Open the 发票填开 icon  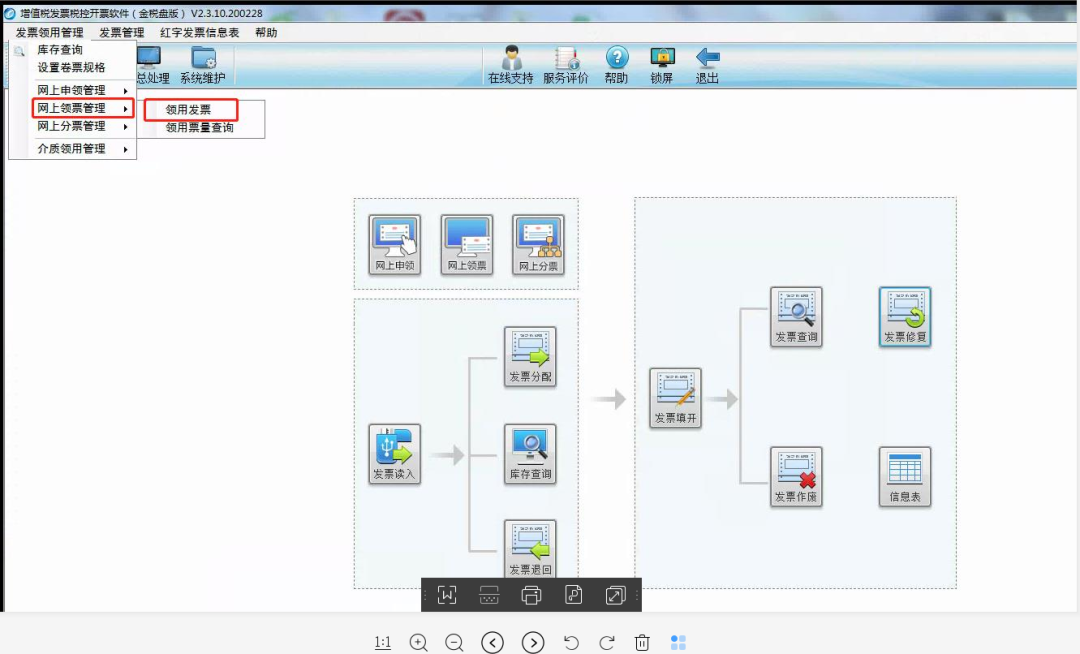pyautogui.click(x=676, y=398)
